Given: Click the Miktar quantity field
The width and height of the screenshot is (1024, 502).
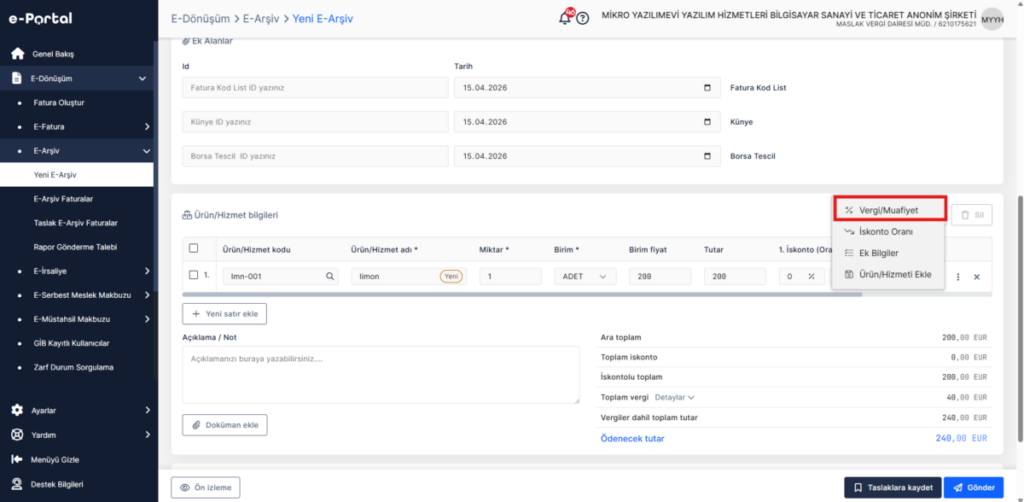Looking at the screenshot, I should click(x=510, y=276).
